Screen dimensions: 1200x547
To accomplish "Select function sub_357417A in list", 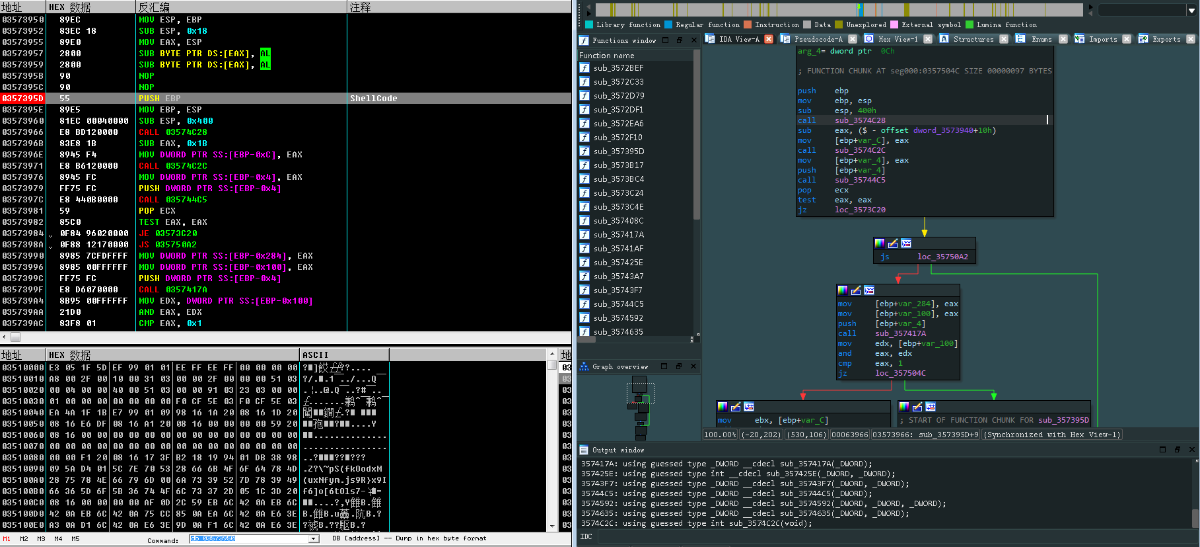I will pyautogui.click(x=637, y=234).
